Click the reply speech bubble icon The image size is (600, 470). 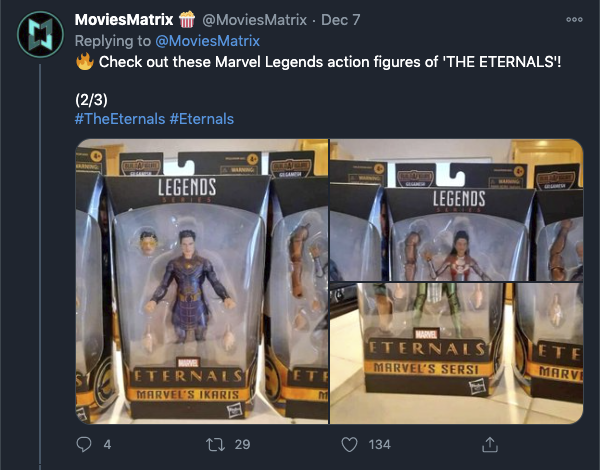pyautogui.click(x=84, y=444)
